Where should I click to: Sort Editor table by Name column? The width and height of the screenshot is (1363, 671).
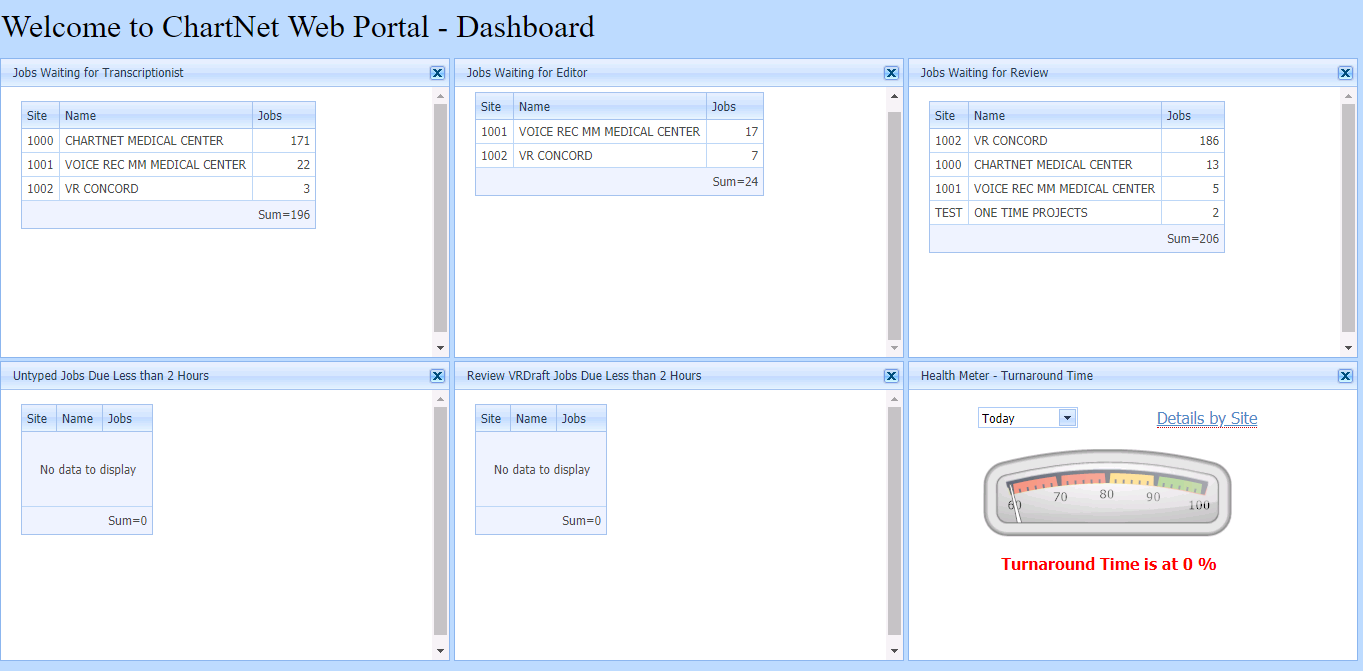pyautogui.click(x=610, y=106)
